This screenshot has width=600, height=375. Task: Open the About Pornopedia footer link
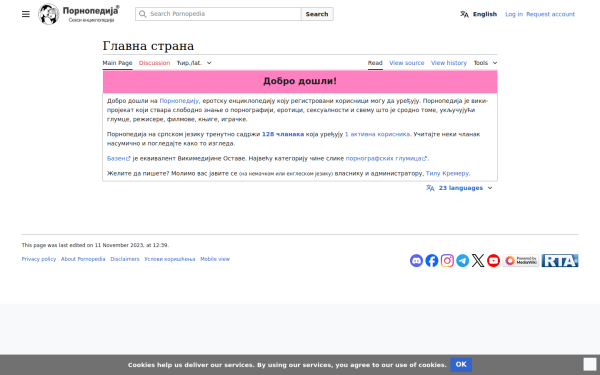pos(83,259)
